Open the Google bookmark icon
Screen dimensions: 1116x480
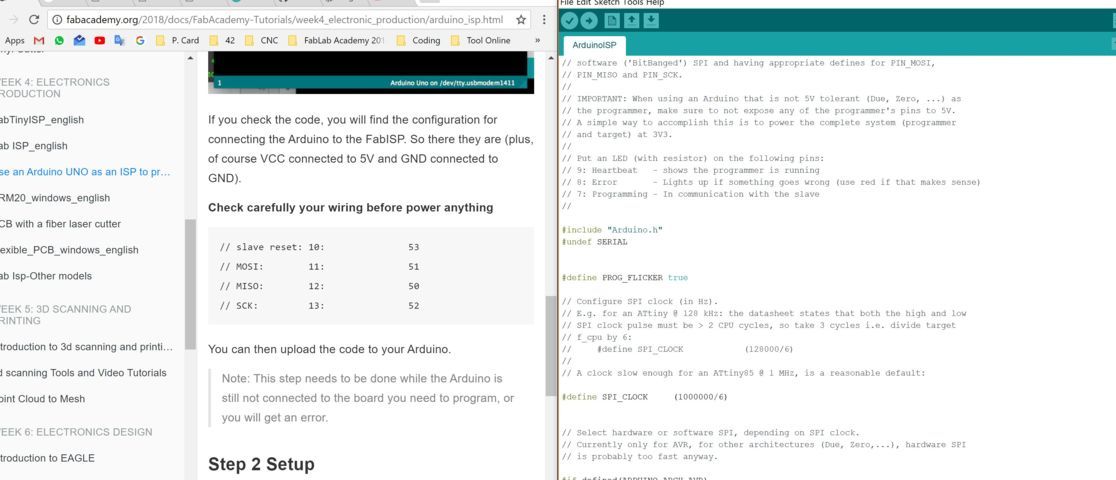coord(140,41)
